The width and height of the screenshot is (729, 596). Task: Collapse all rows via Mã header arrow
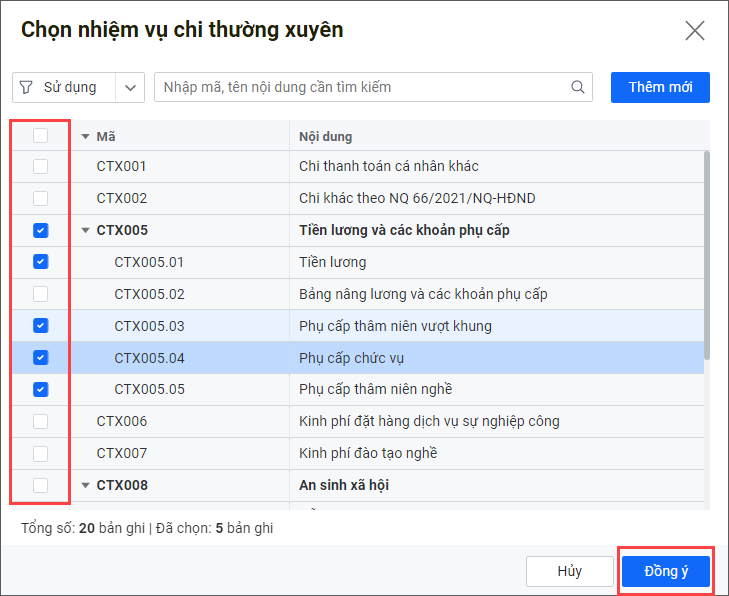pyautogui.click(x=85, y=136)
